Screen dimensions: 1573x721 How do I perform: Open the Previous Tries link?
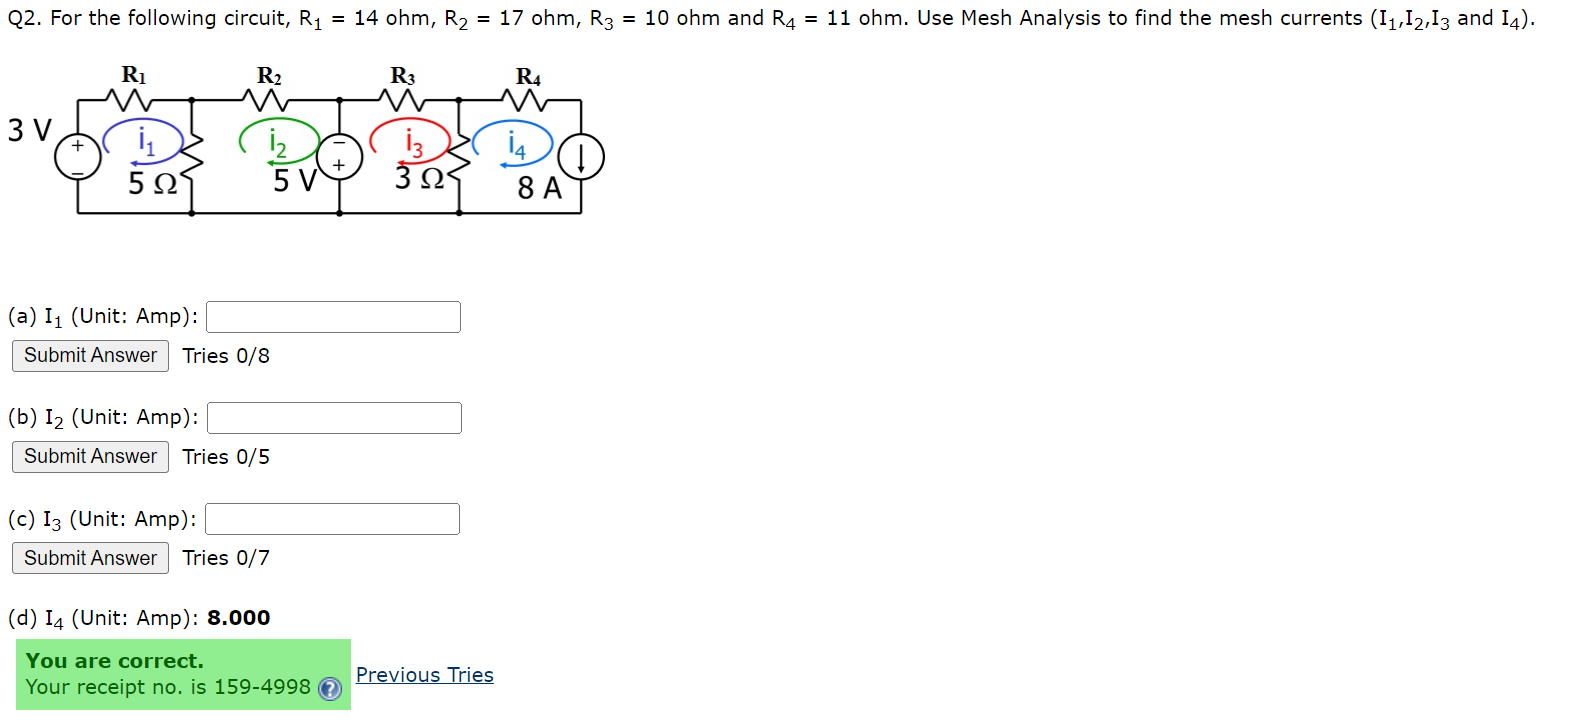(x=424, y=675)
